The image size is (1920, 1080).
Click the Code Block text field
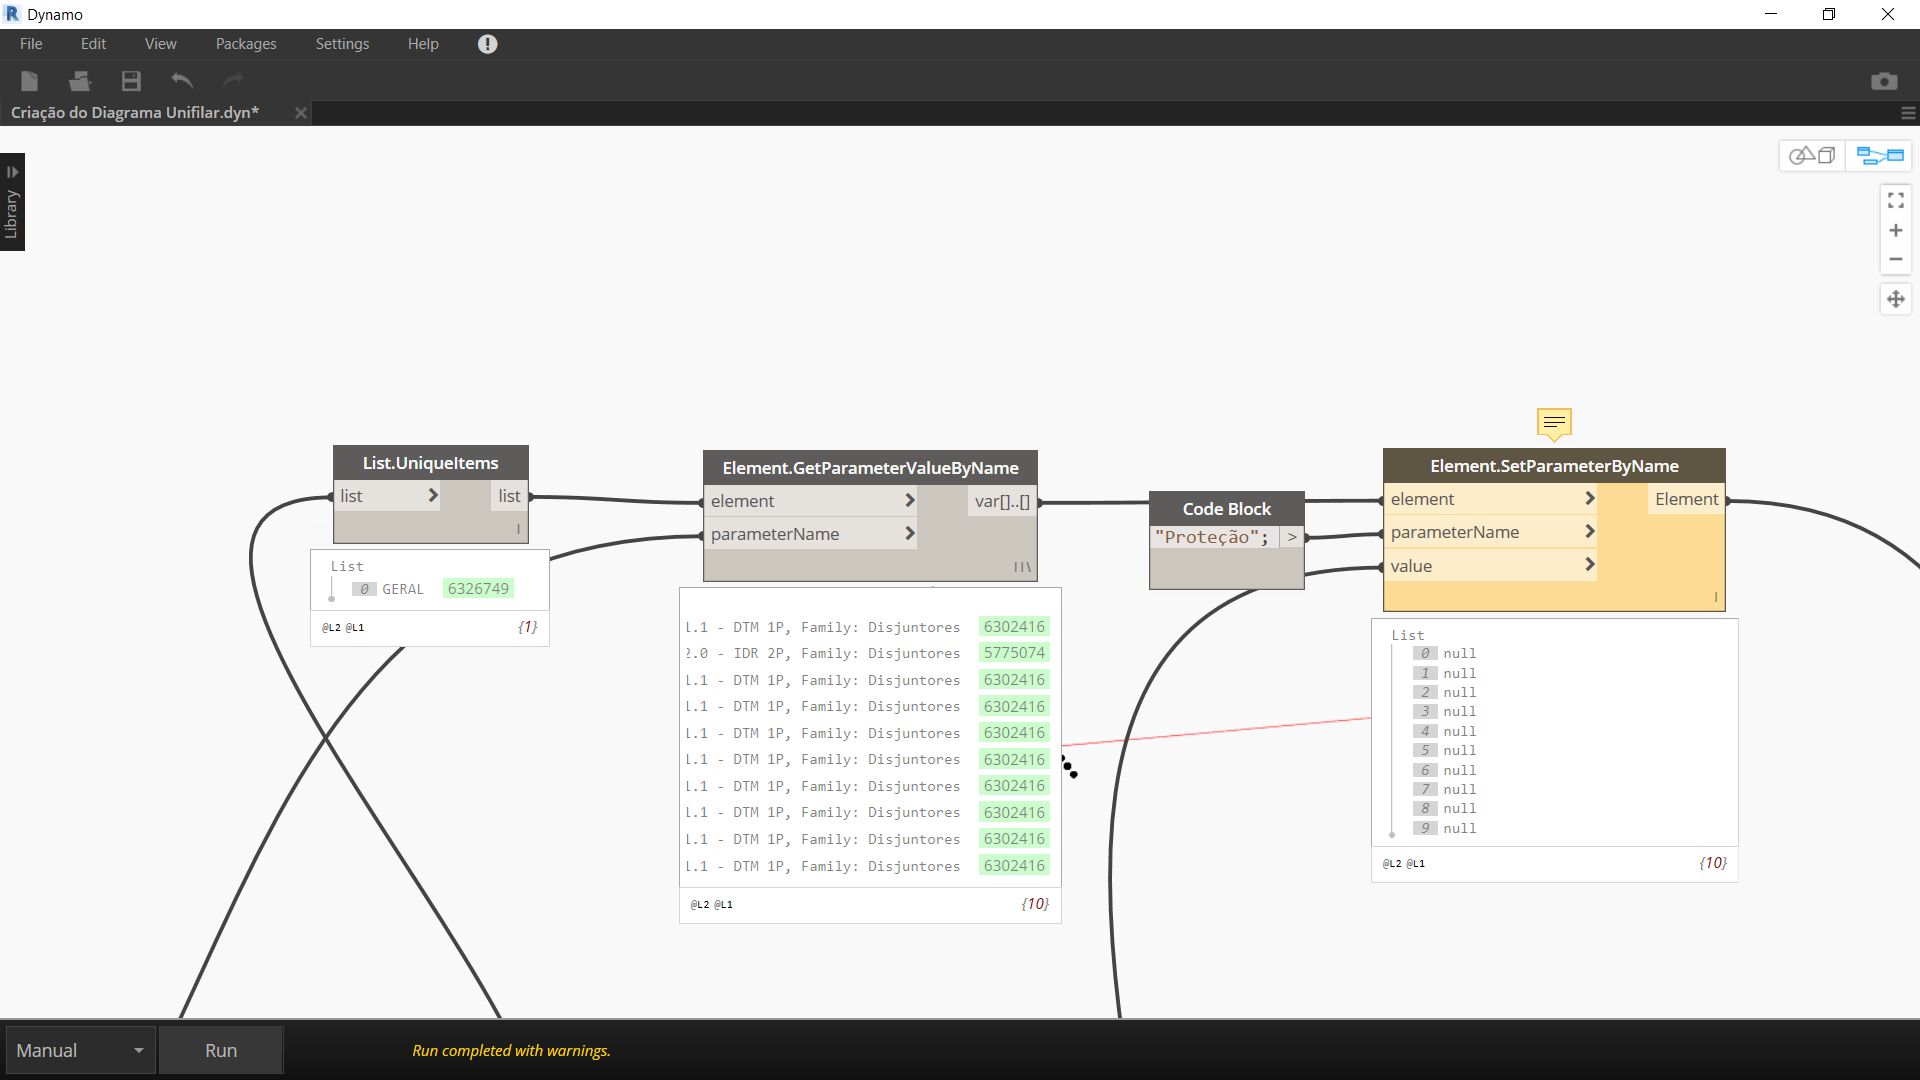[1212, 537]
